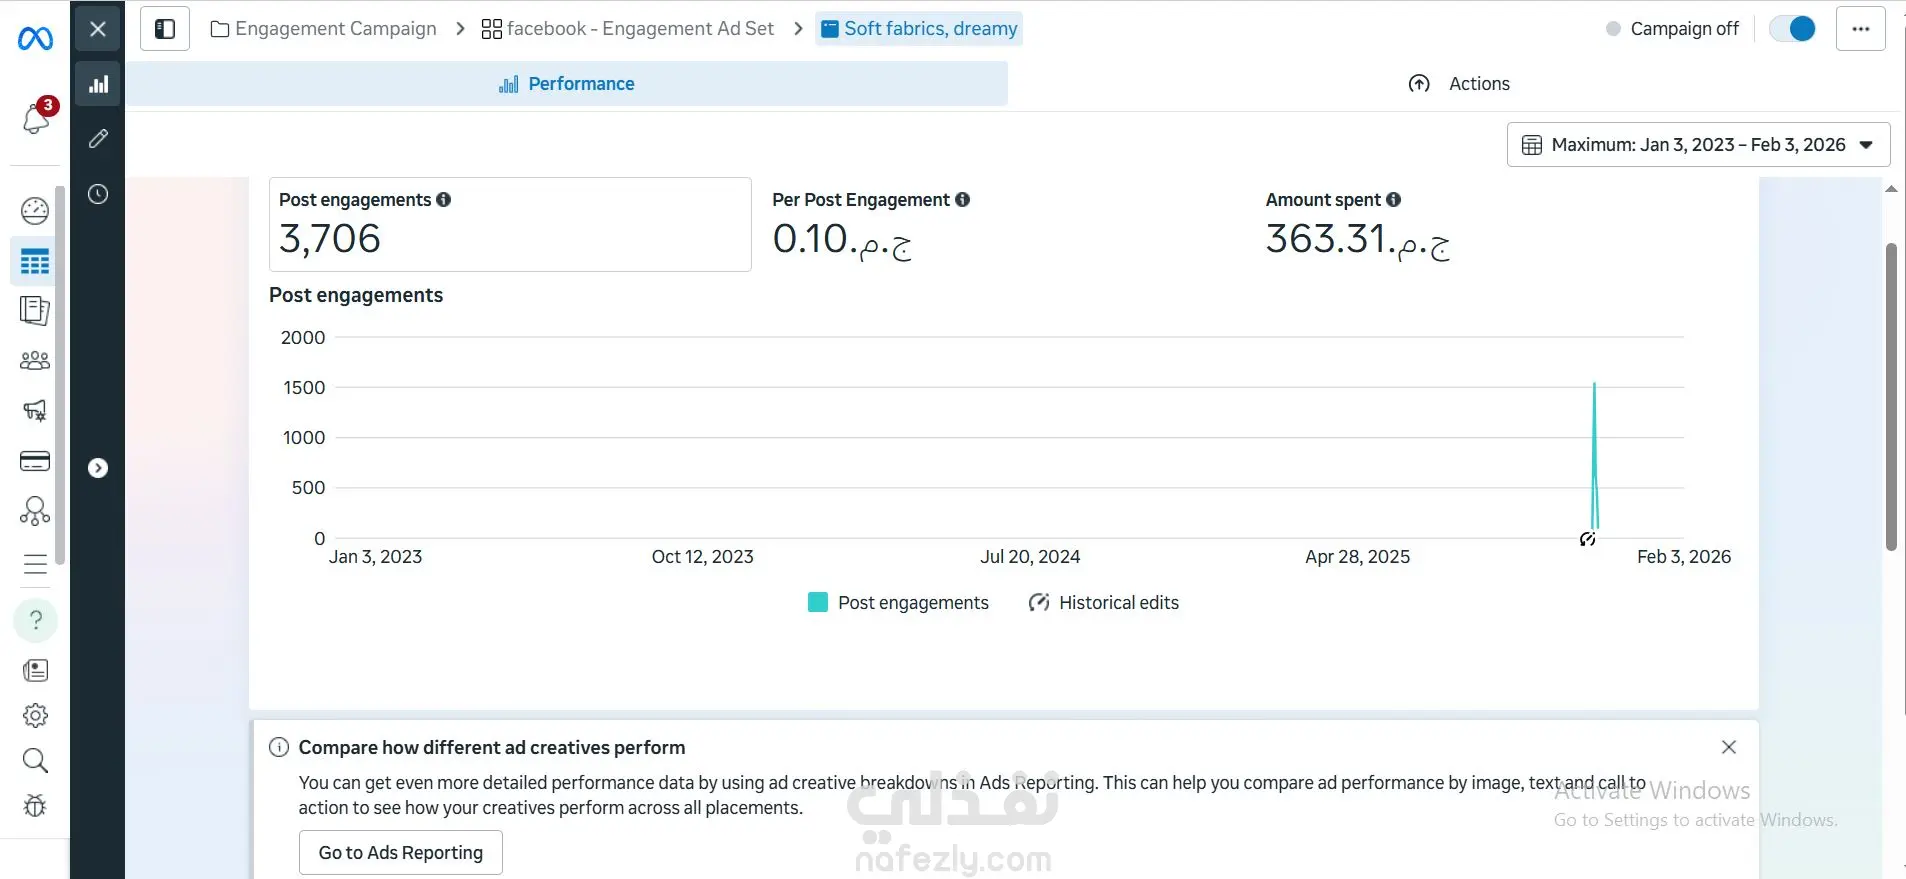Expand the left navigation arrow

coord(98,468)
